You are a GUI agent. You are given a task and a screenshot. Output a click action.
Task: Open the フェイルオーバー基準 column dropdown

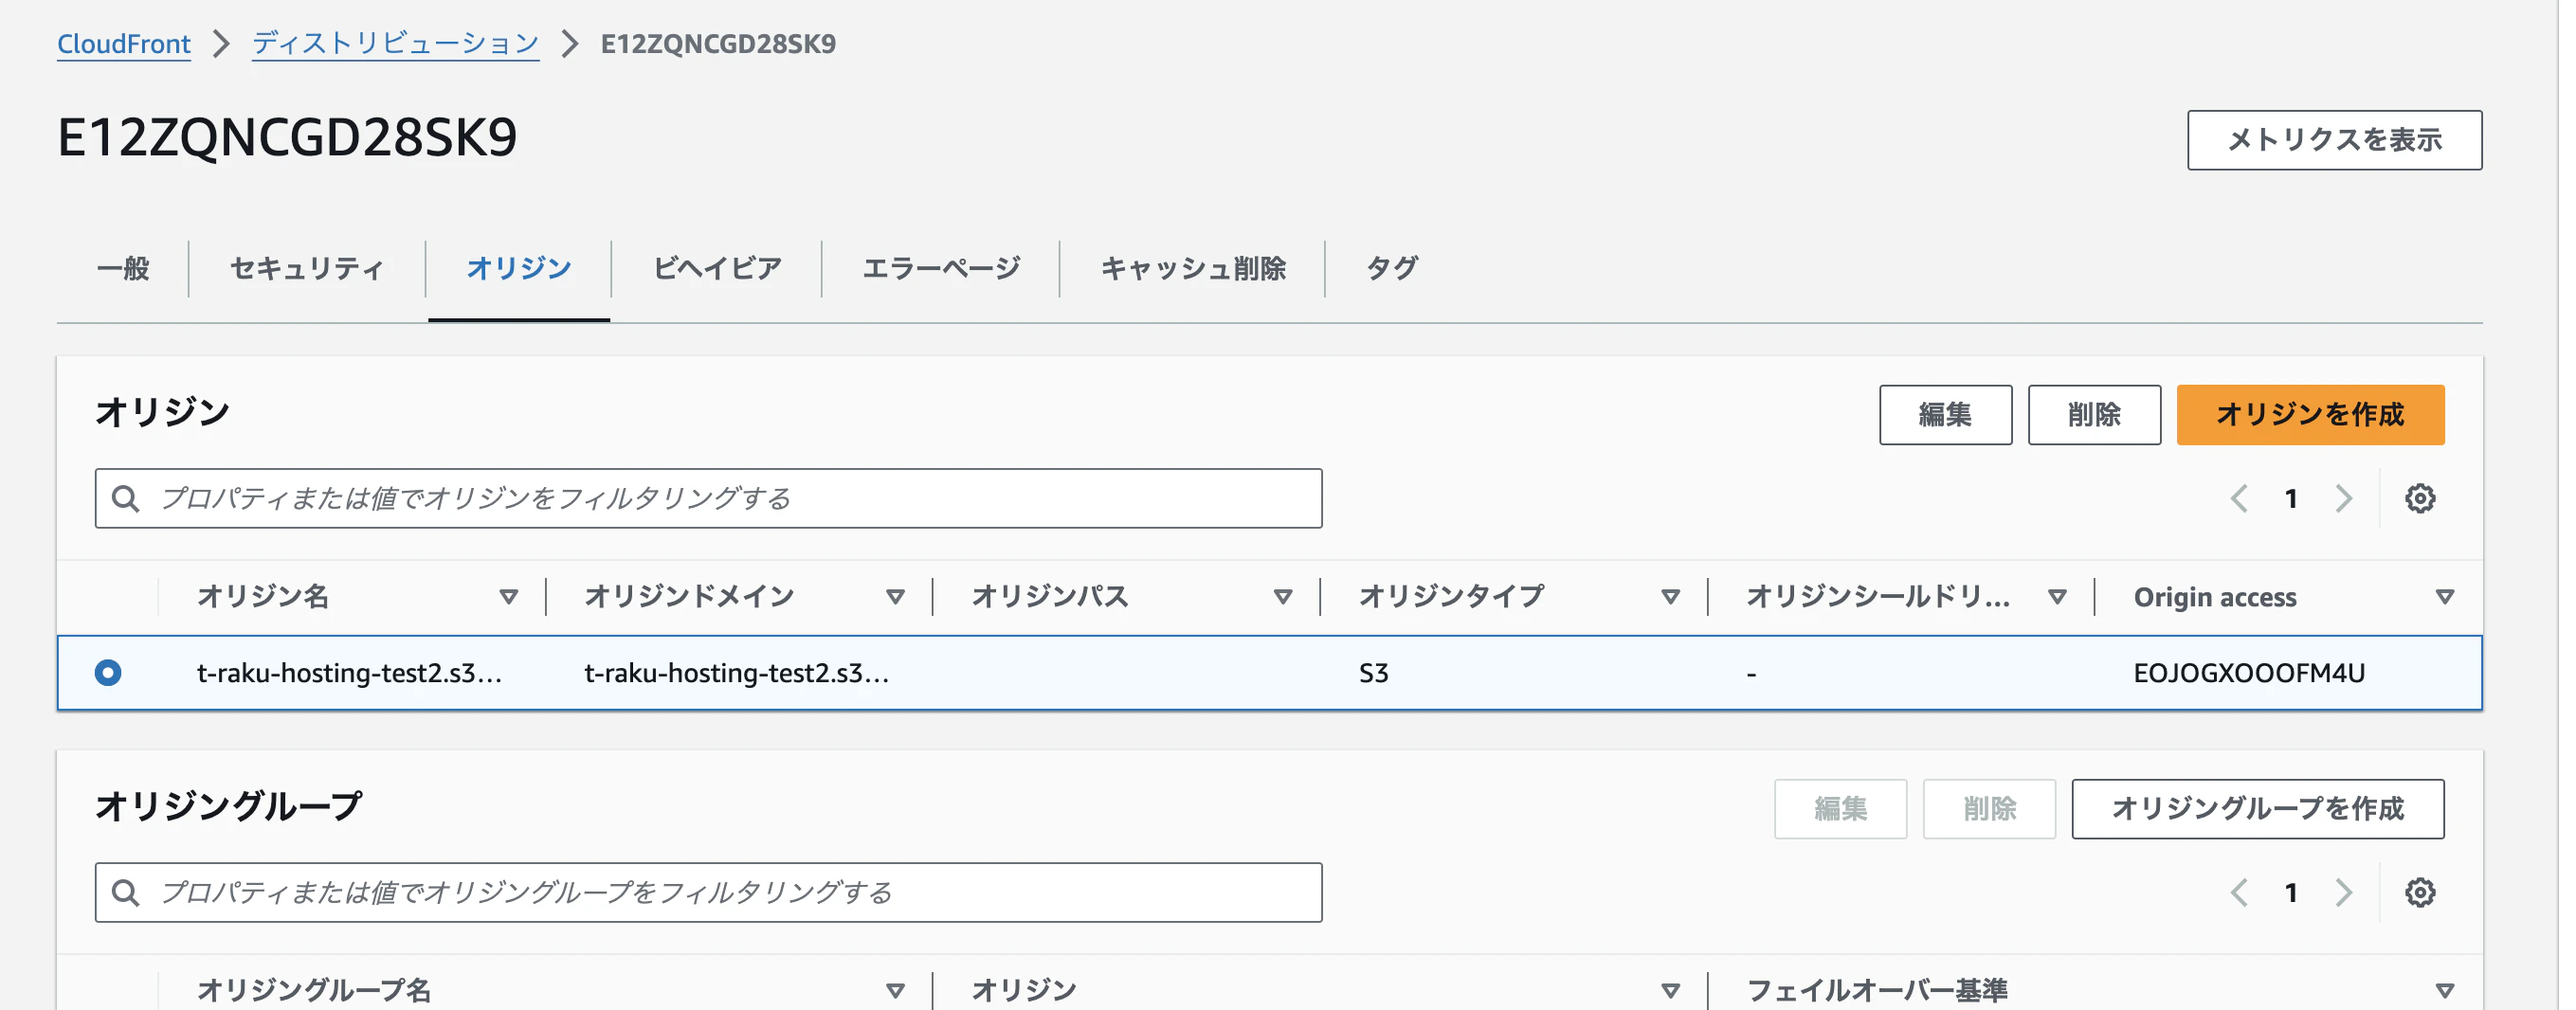2444,990
